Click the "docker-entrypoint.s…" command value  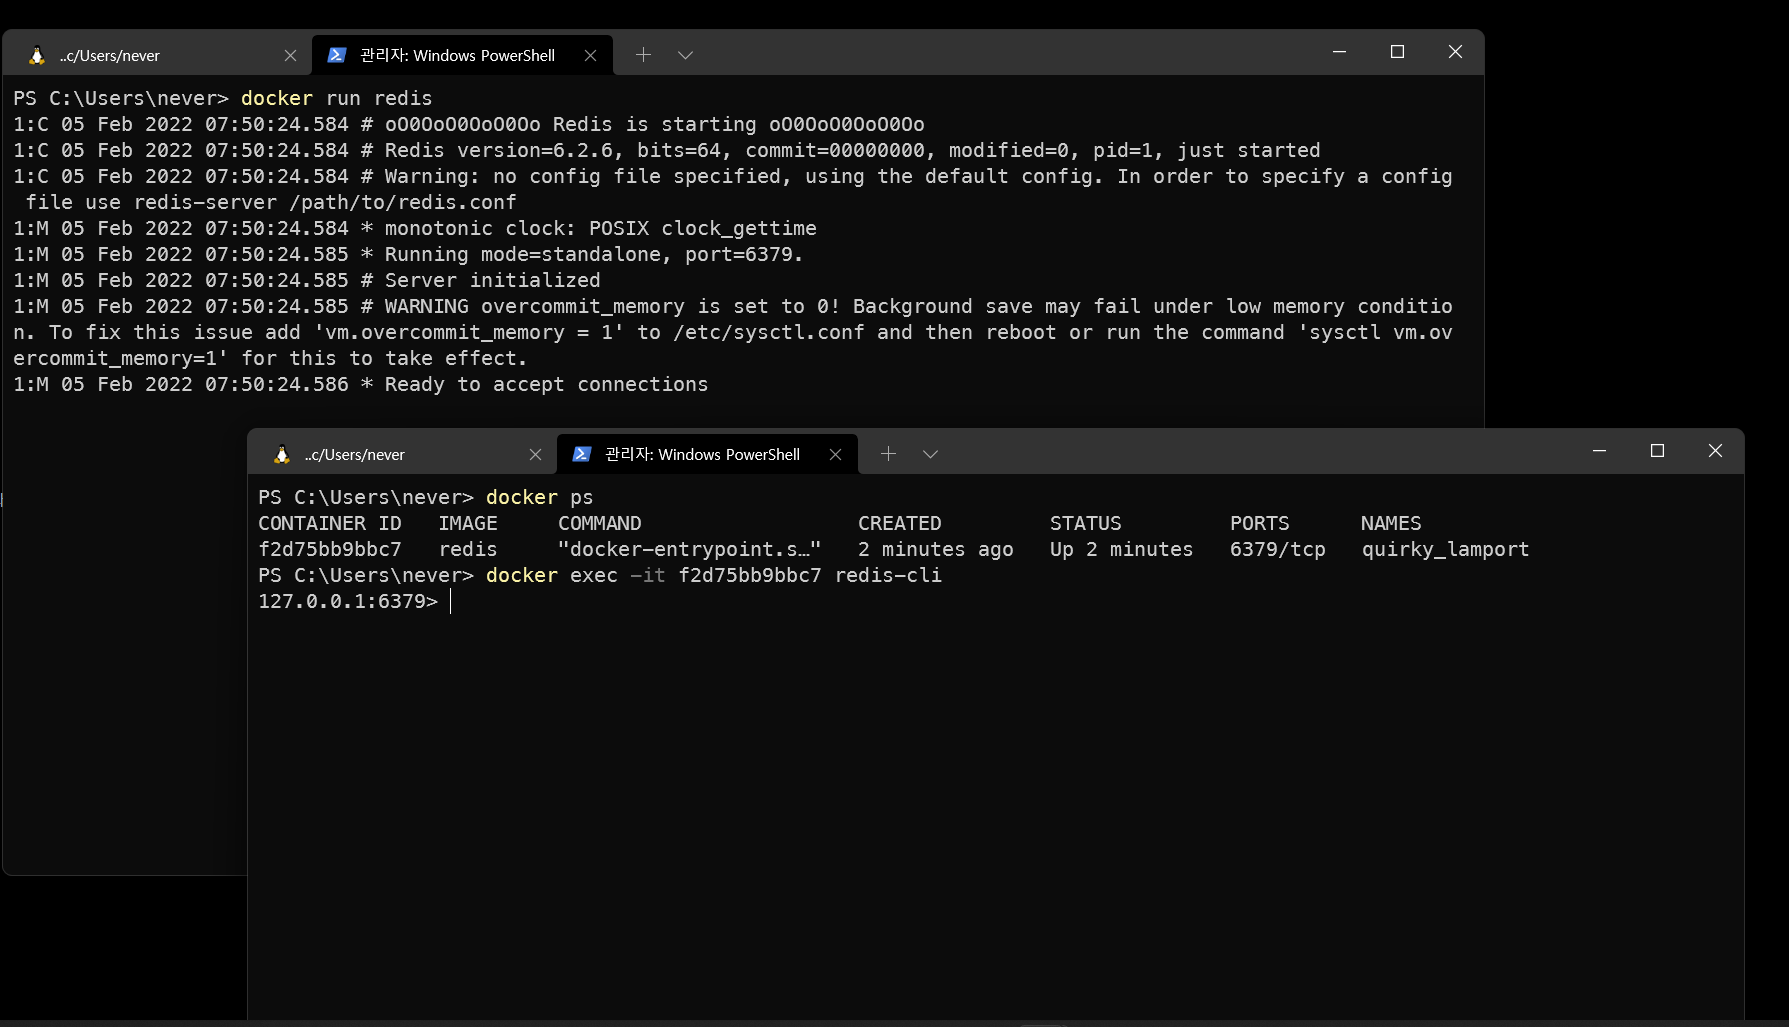(x=690, y=549)
